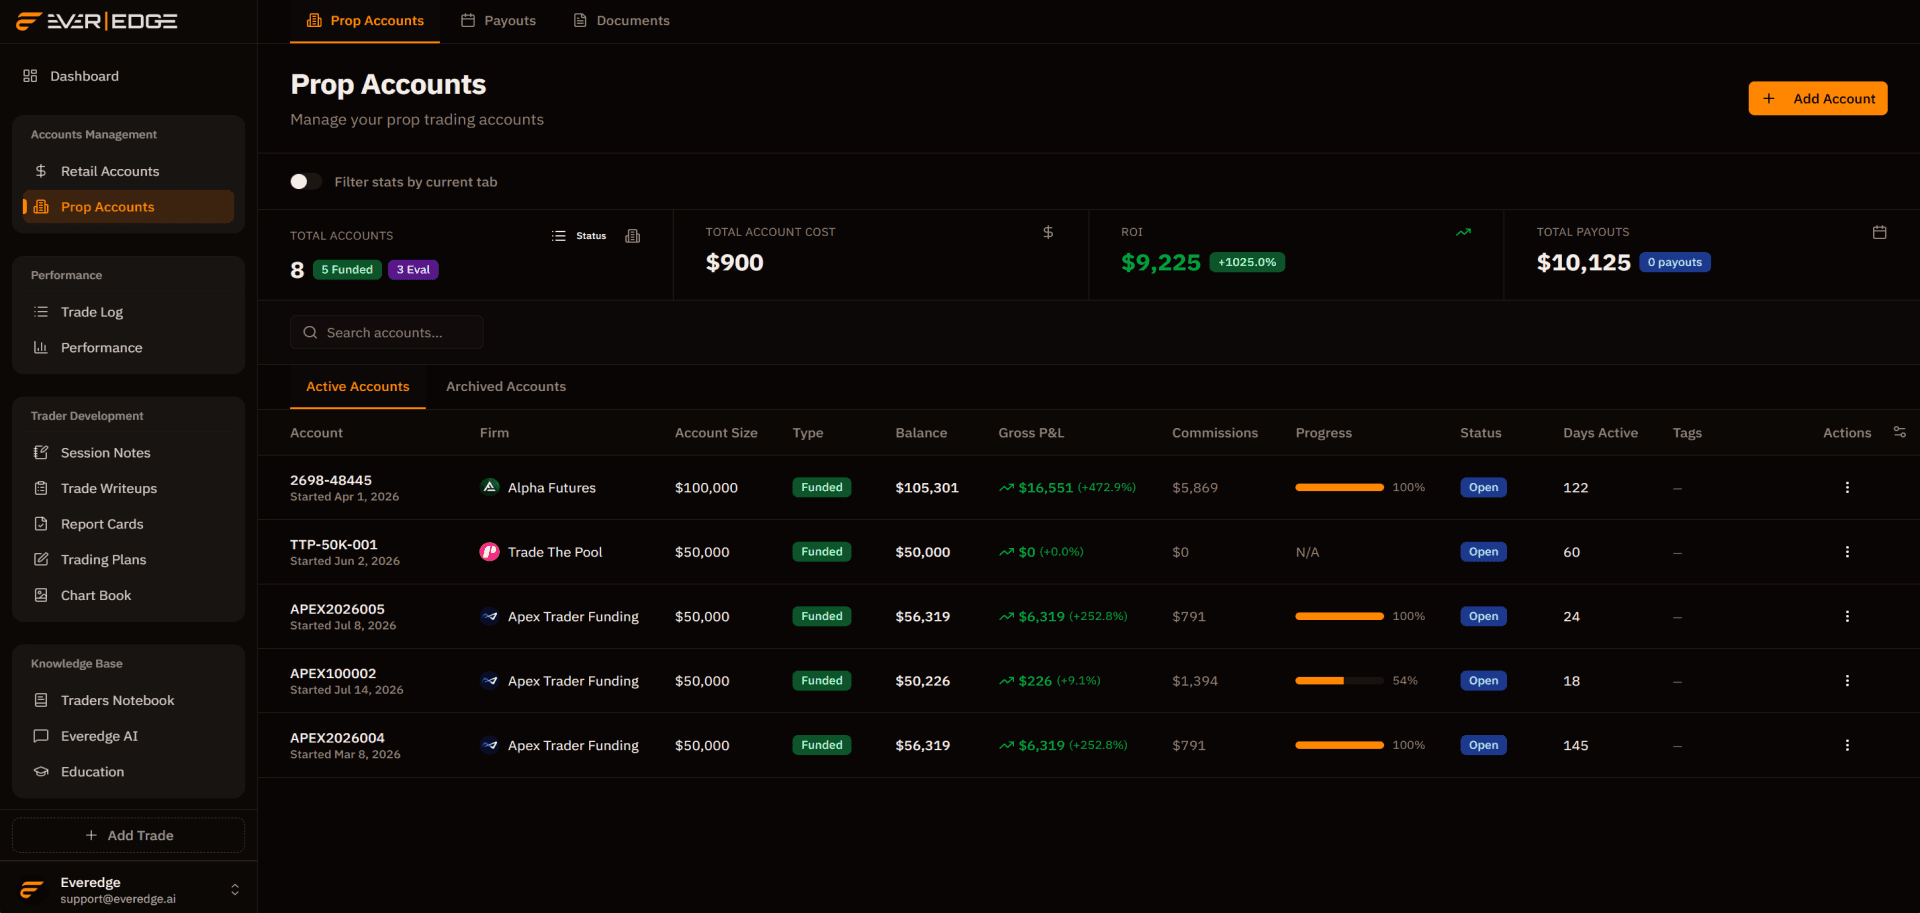This screenshot has height=913, width=1920.
Task: Click the calendar icon on Total Payouts
Action: (1879, 232)
